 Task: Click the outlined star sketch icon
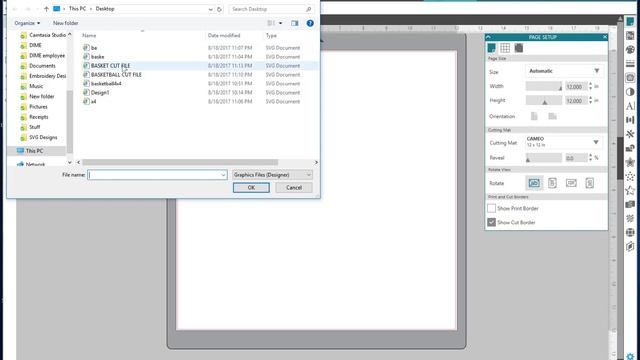click(630, 190)
